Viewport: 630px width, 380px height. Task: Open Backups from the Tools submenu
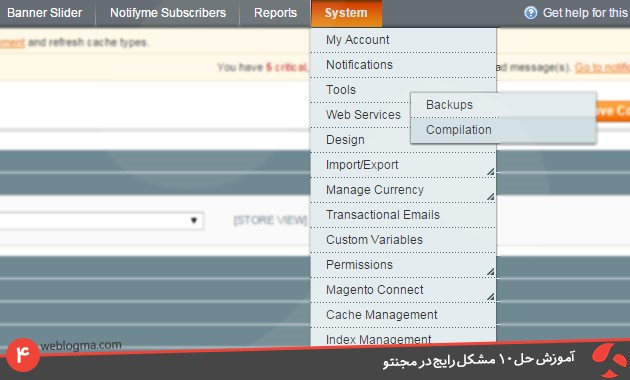coord(503,105)
